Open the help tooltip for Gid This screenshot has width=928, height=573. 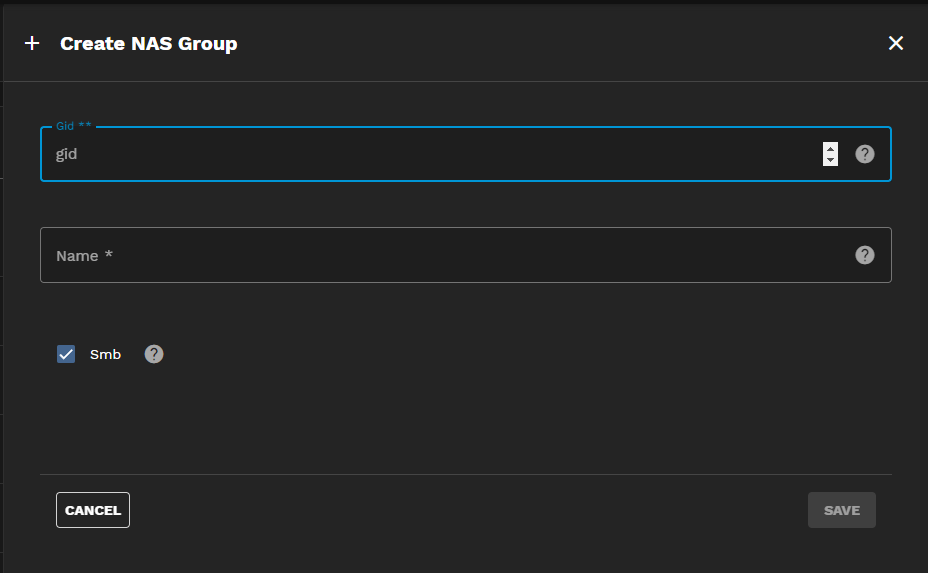pyautogui.click(x=865, y=154)
